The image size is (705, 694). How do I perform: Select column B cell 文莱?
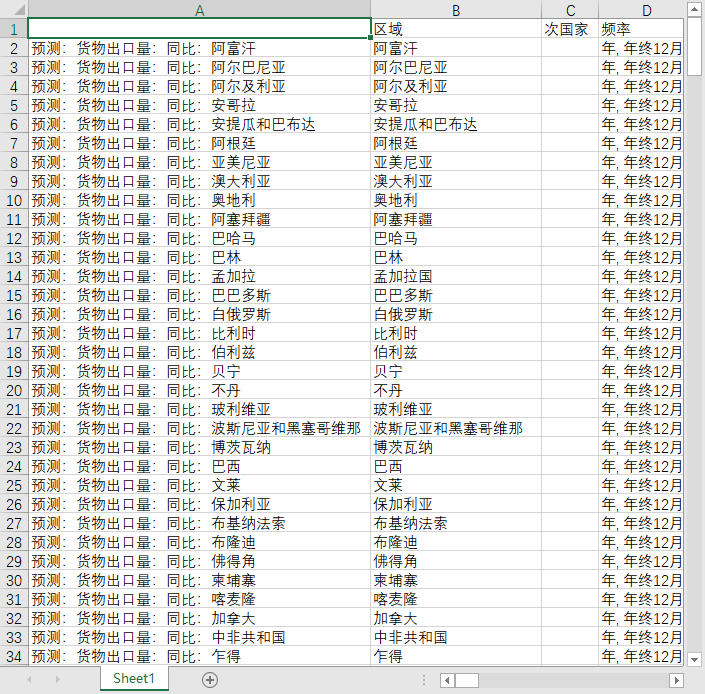click(x=456, y=485)
